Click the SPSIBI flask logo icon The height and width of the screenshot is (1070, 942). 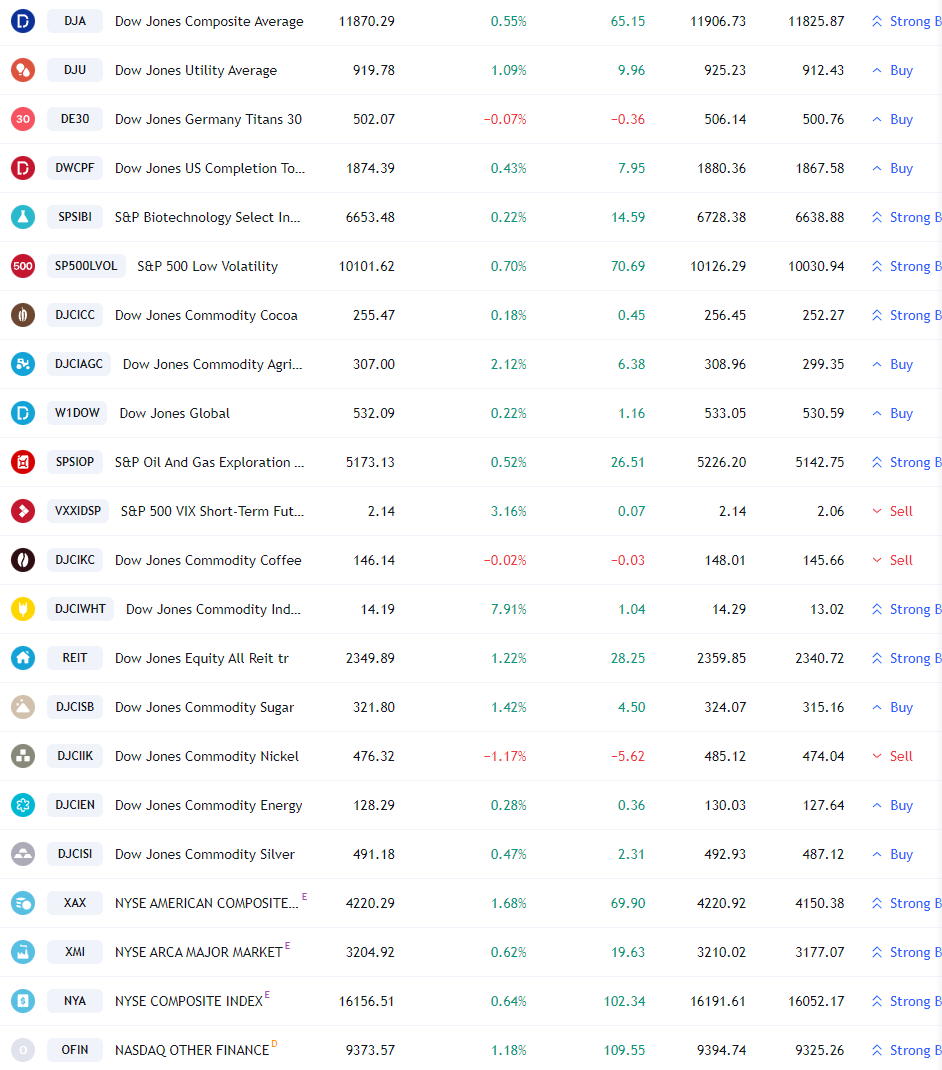click(23, 217)
